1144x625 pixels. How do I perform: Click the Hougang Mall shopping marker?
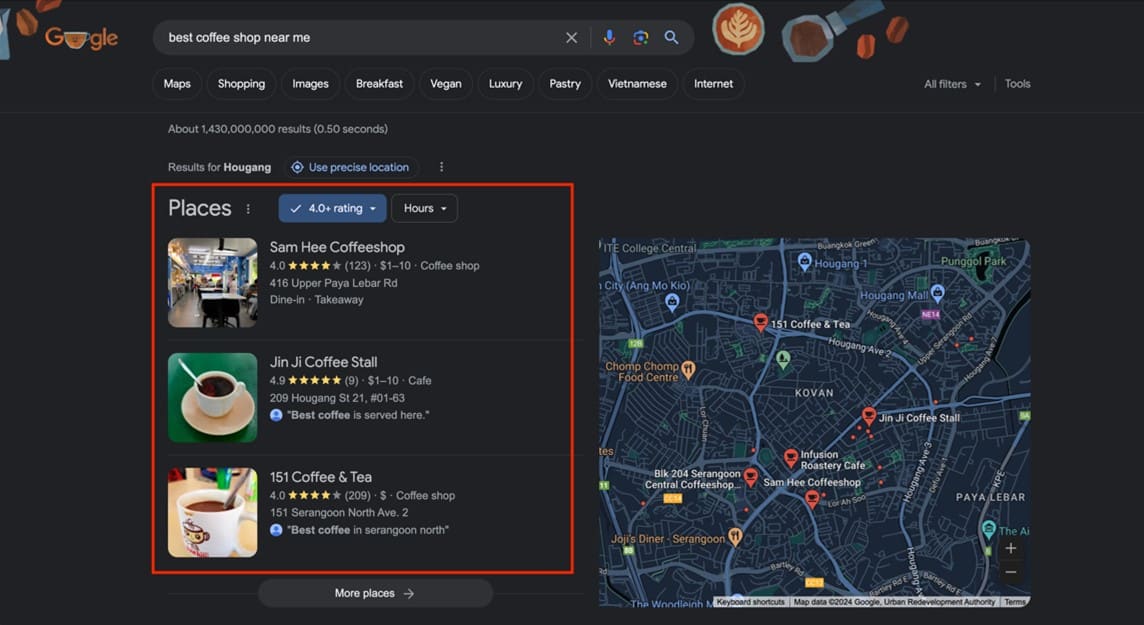click(x=938, y=294)
